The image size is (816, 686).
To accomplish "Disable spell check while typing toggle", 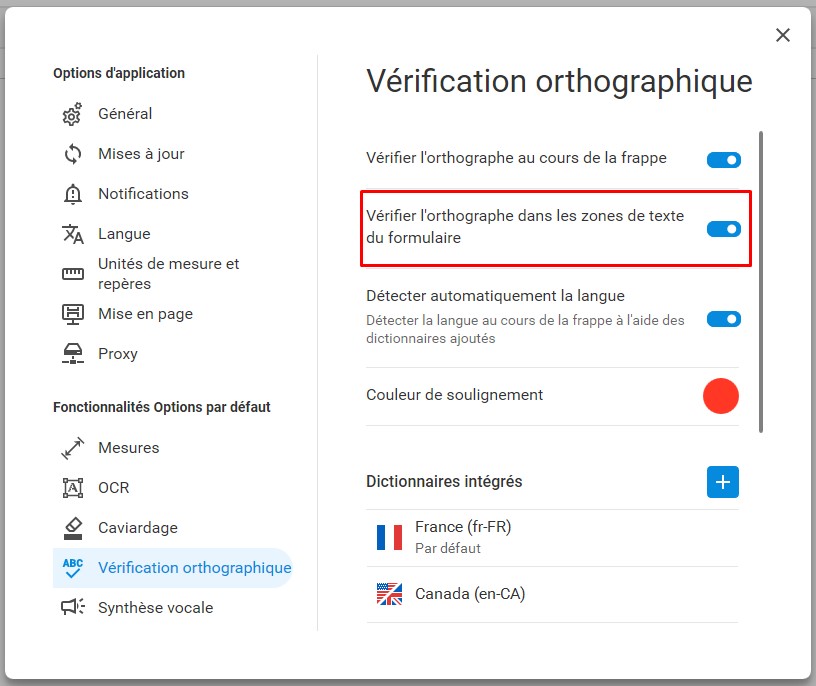I will (723, 160).
